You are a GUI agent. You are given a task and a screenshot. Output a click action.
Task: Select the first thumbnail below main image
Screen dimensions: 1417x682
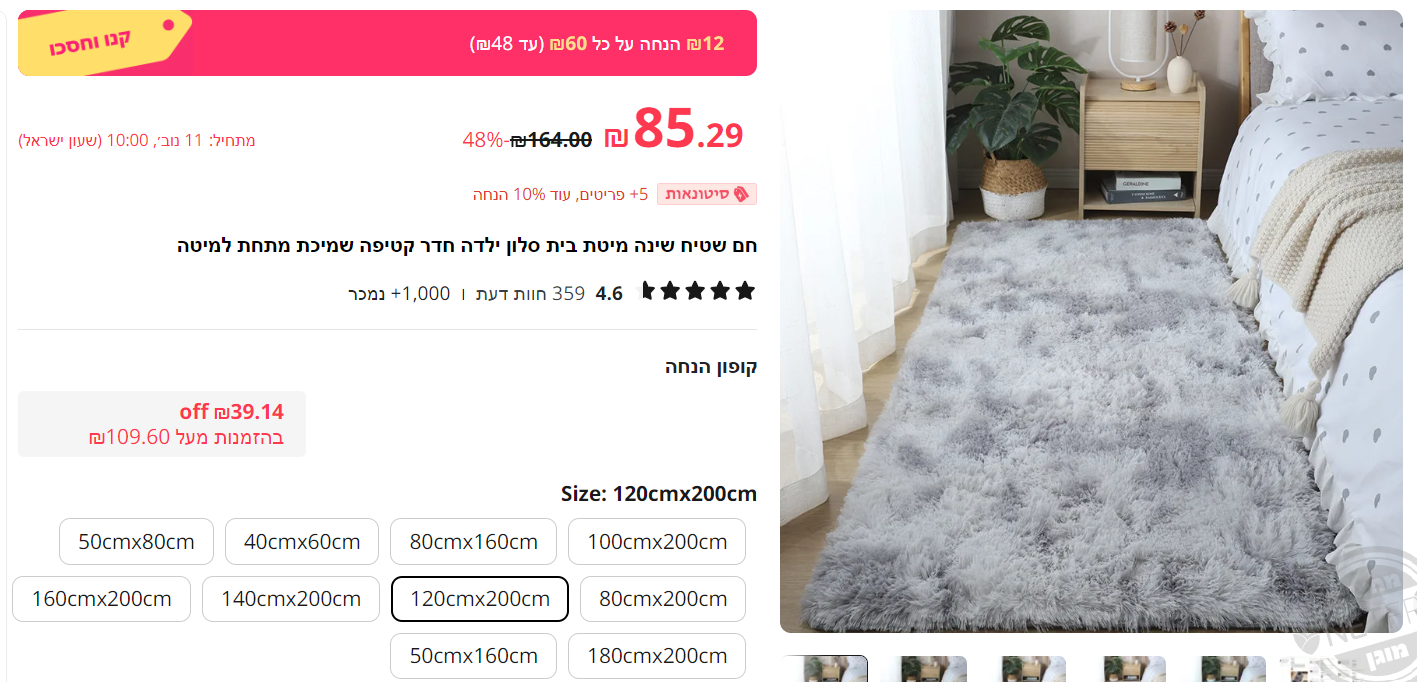point(824,668)
